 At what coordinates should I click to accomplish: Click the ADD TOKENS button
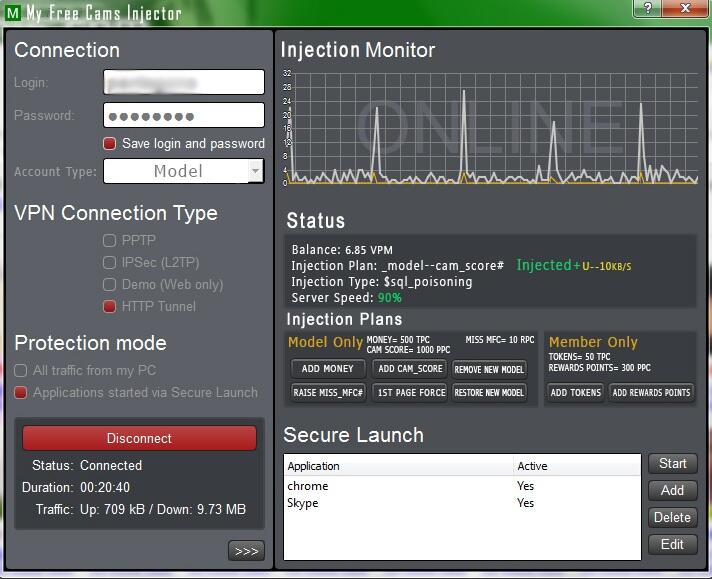click(575, 392)
